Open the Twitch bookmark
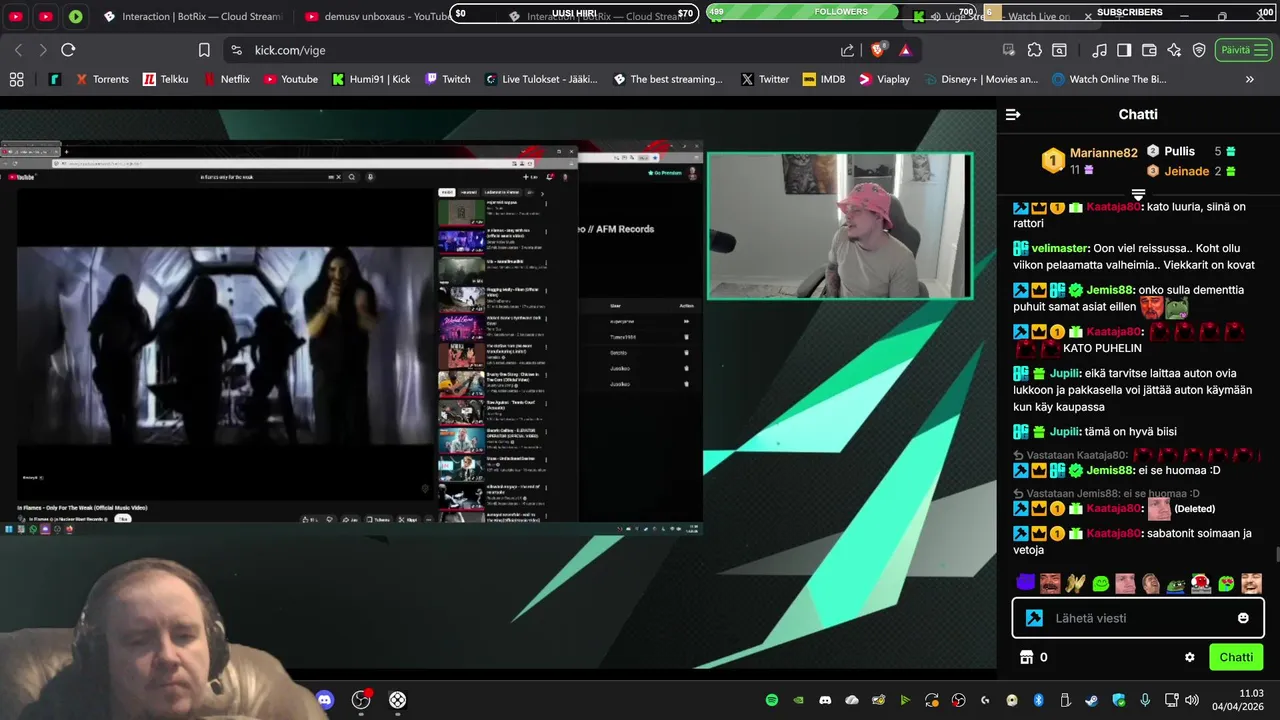 tap(447, 79)
